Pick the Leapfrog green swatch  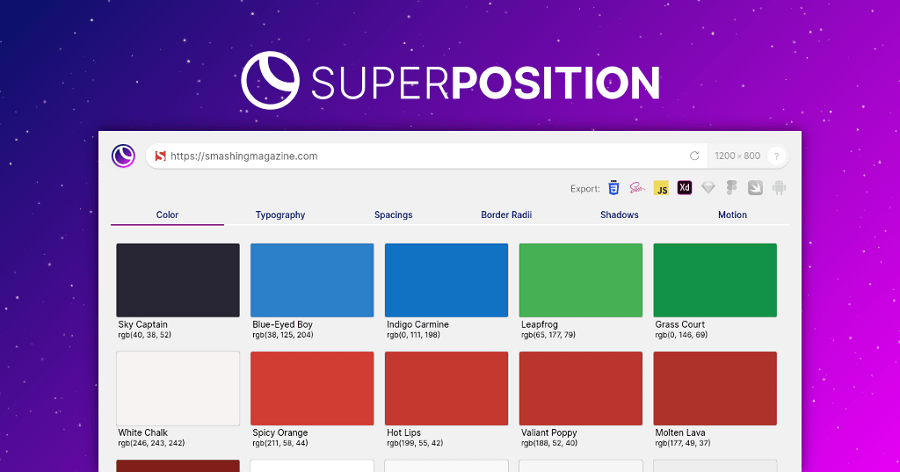click(580, 280)
